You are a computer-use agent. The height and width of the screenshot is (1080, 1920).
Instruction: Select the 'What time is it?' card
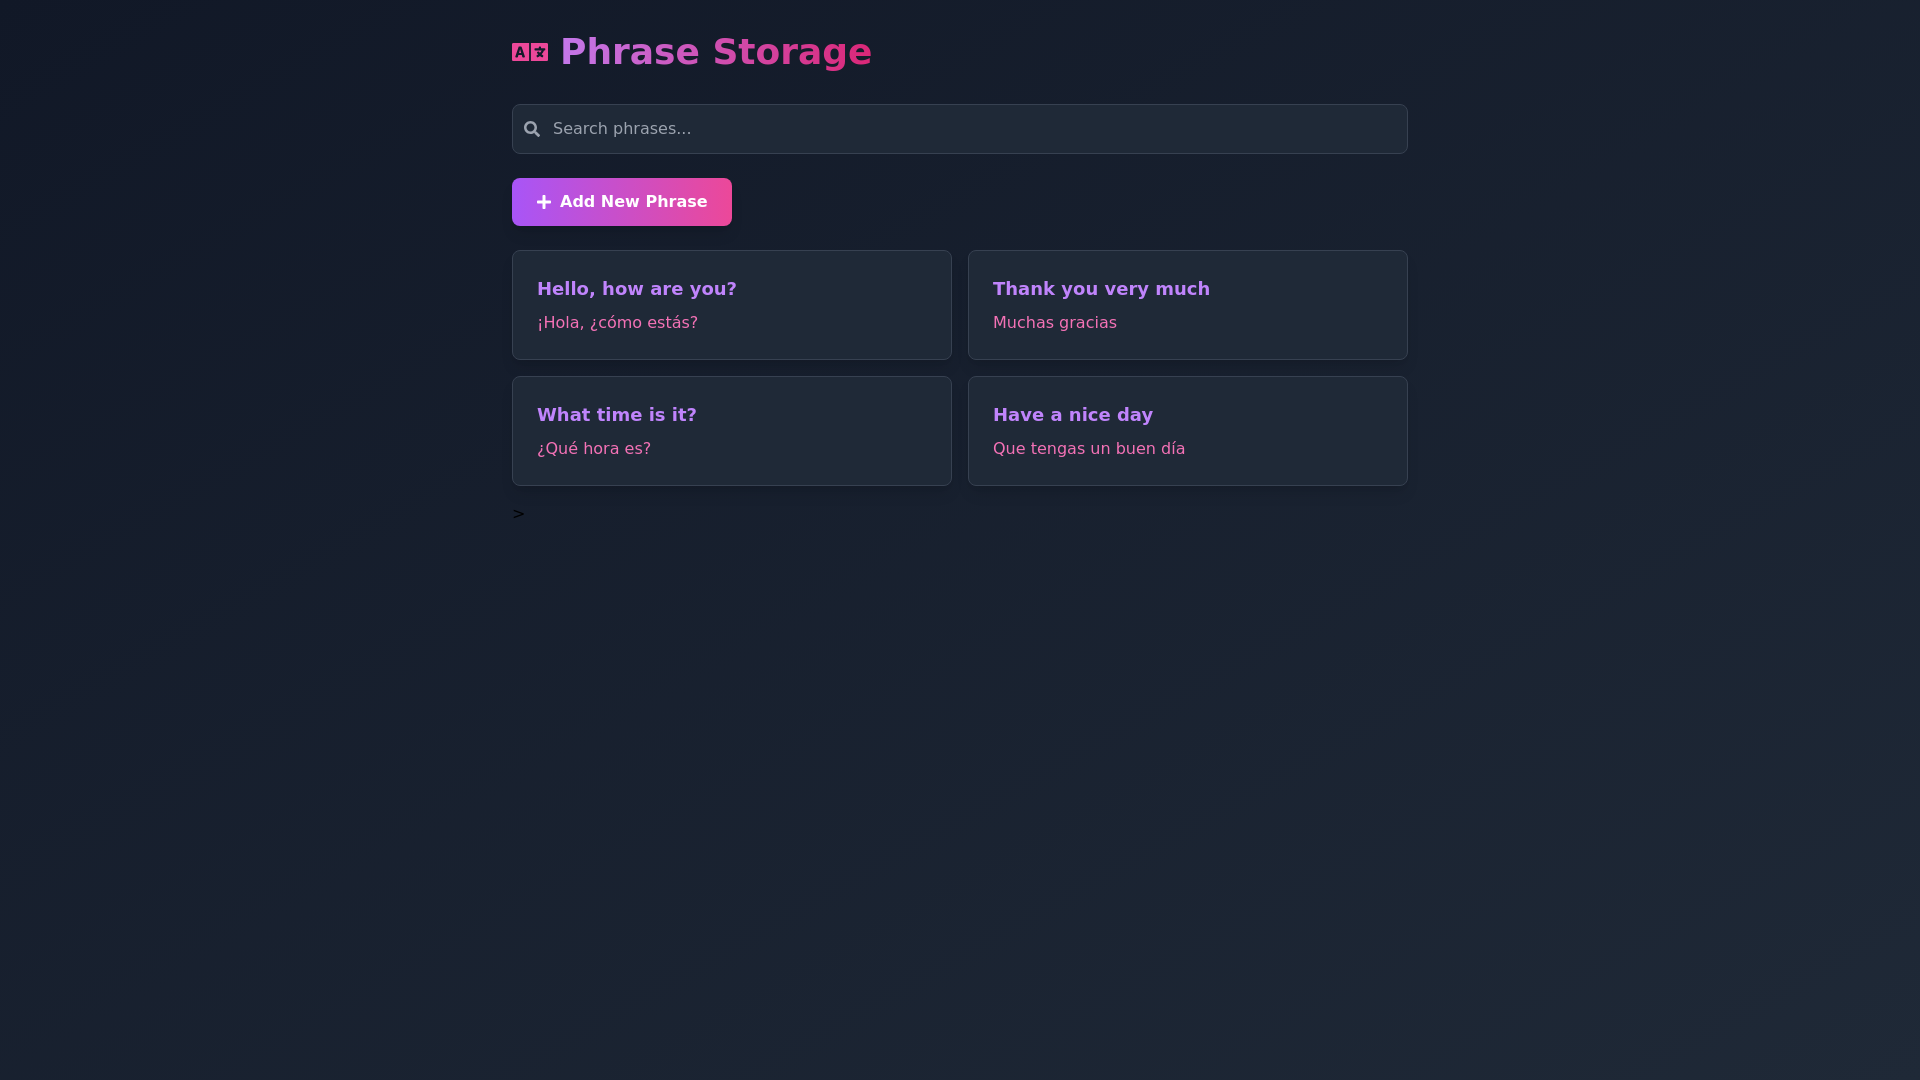click(731, 431)
